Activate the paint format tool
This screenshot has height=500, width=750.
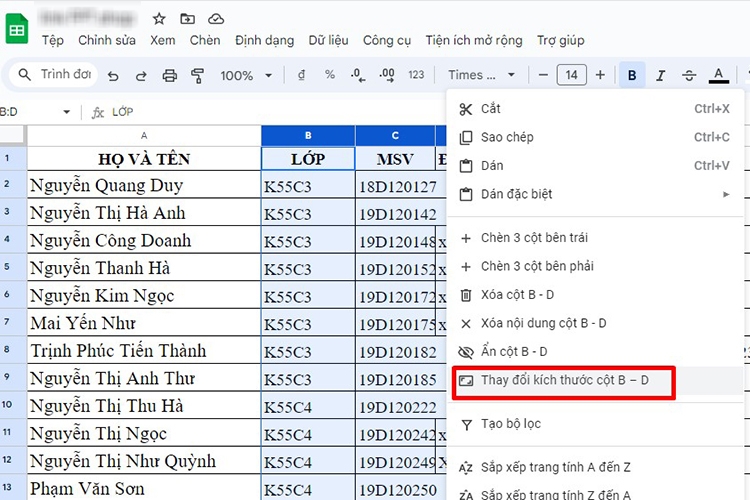coord(197,75)
